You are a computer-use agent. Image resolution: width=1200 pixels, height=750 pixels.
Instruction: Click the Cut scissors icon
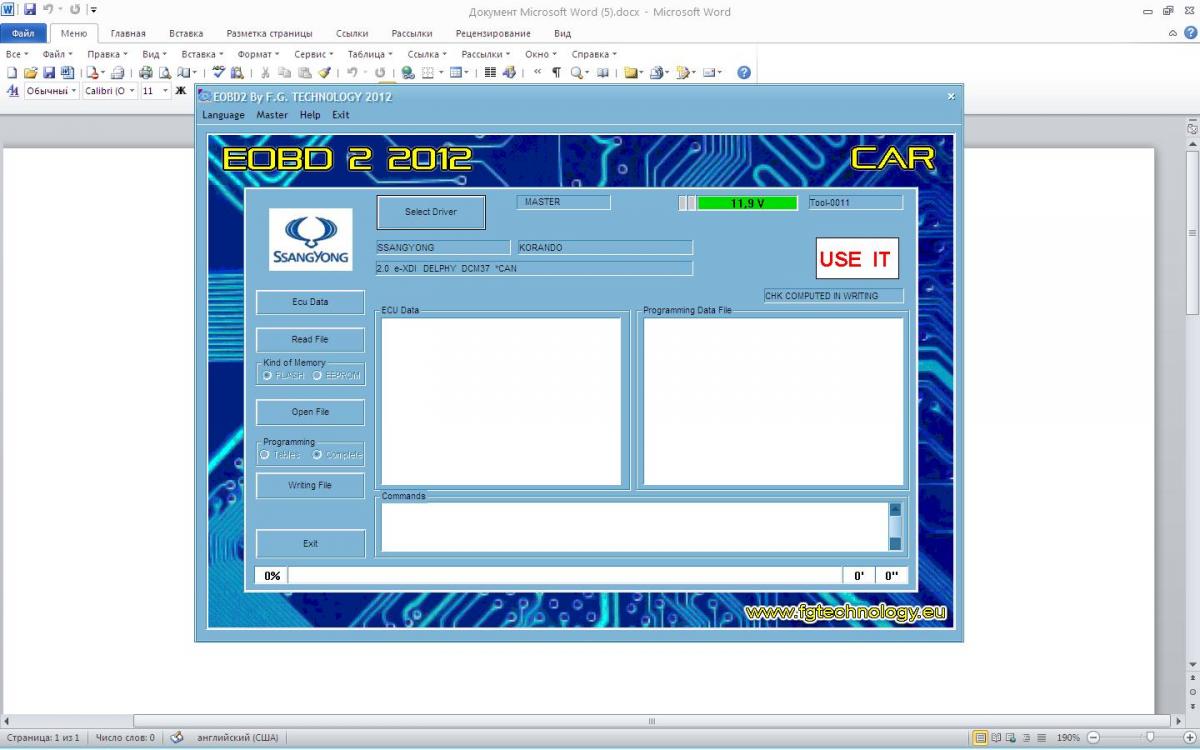pyautogui.click(x=265, y=73)
